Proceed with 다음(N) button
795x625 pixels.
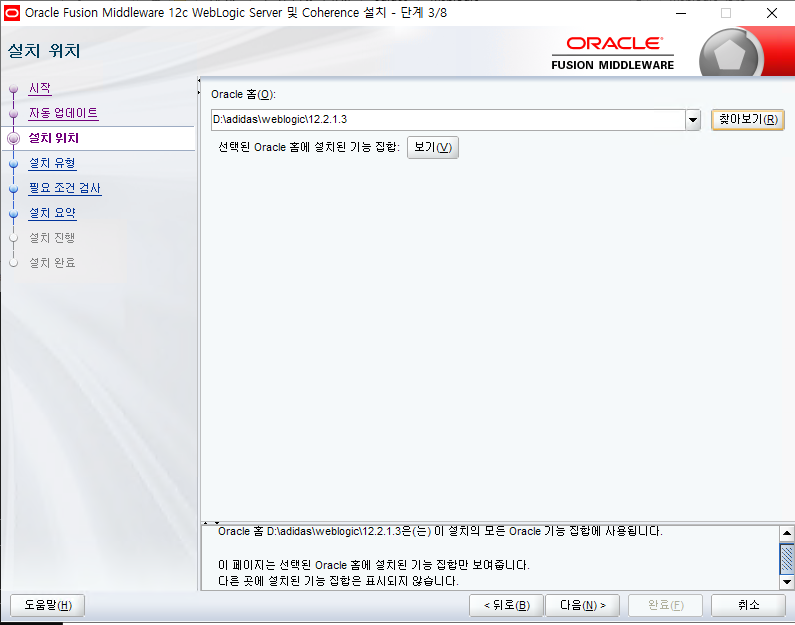(x=583, y=605)
